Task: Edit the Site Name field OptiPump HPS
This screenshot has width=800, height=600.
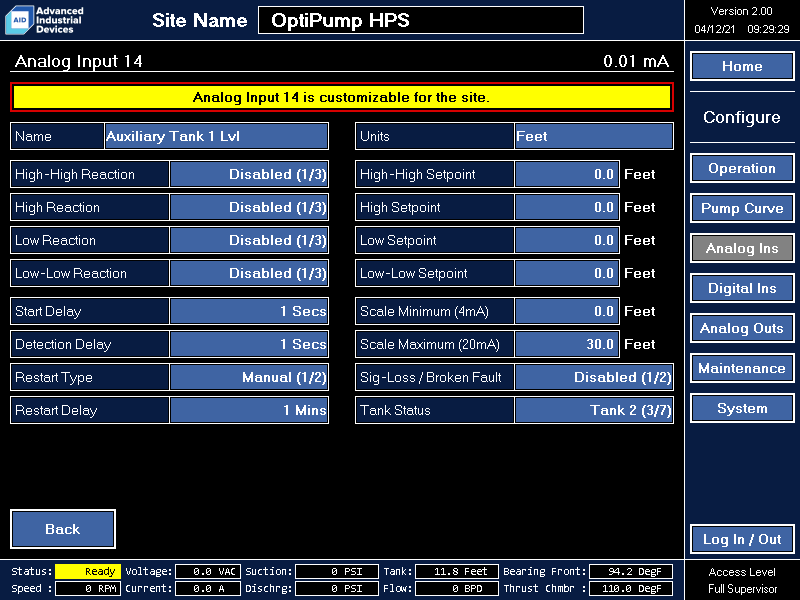Action: [421, 20]
